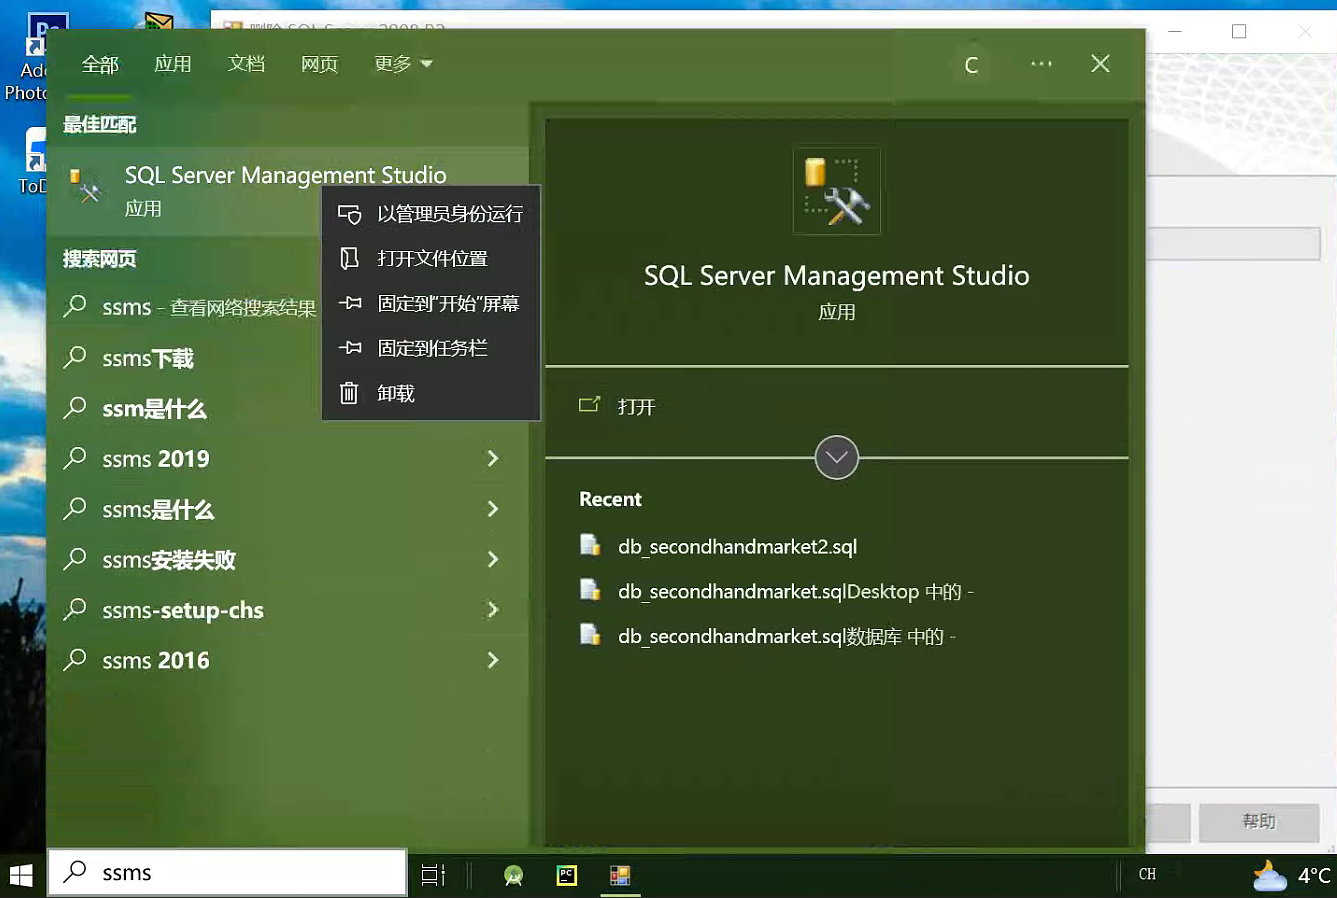Screen dimensions: 1337x898
Task: Choose 卸载 in the context menu
Action: [431, 393]
